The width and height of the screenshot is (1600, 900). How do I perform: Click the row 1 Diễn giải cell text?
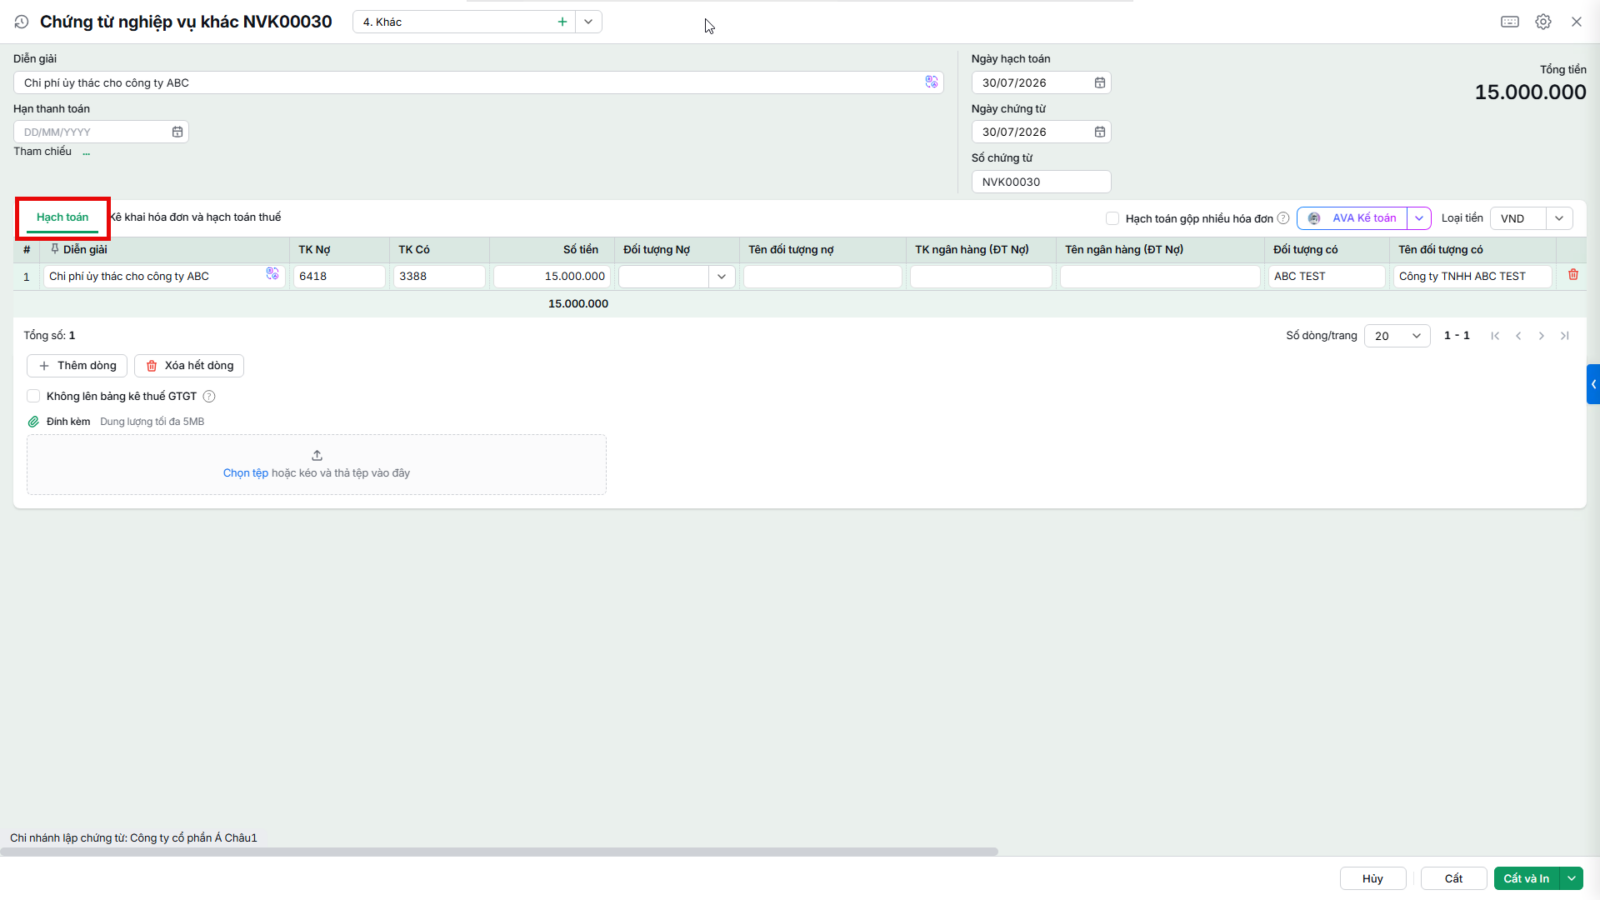tap(129, 277)
